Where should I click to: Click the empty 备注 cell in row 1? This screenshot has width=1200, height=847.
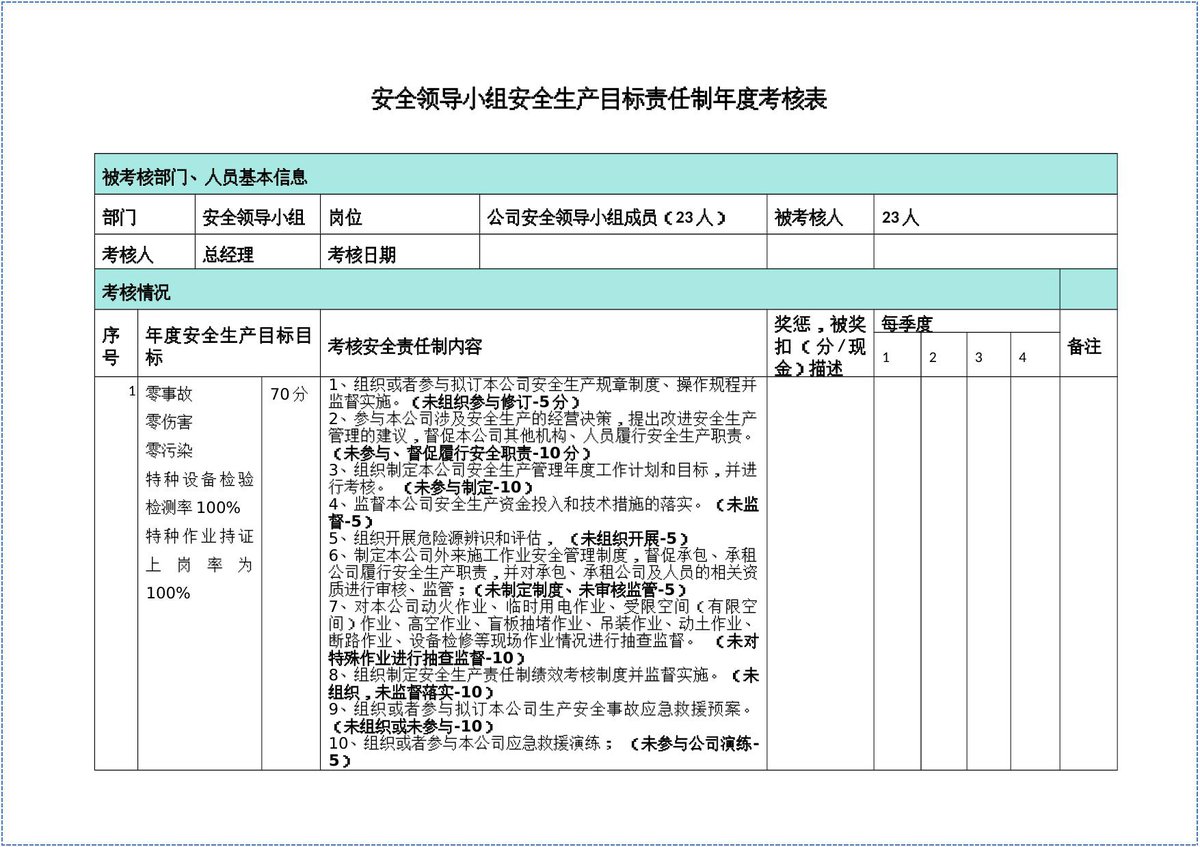pos(1088,573)
